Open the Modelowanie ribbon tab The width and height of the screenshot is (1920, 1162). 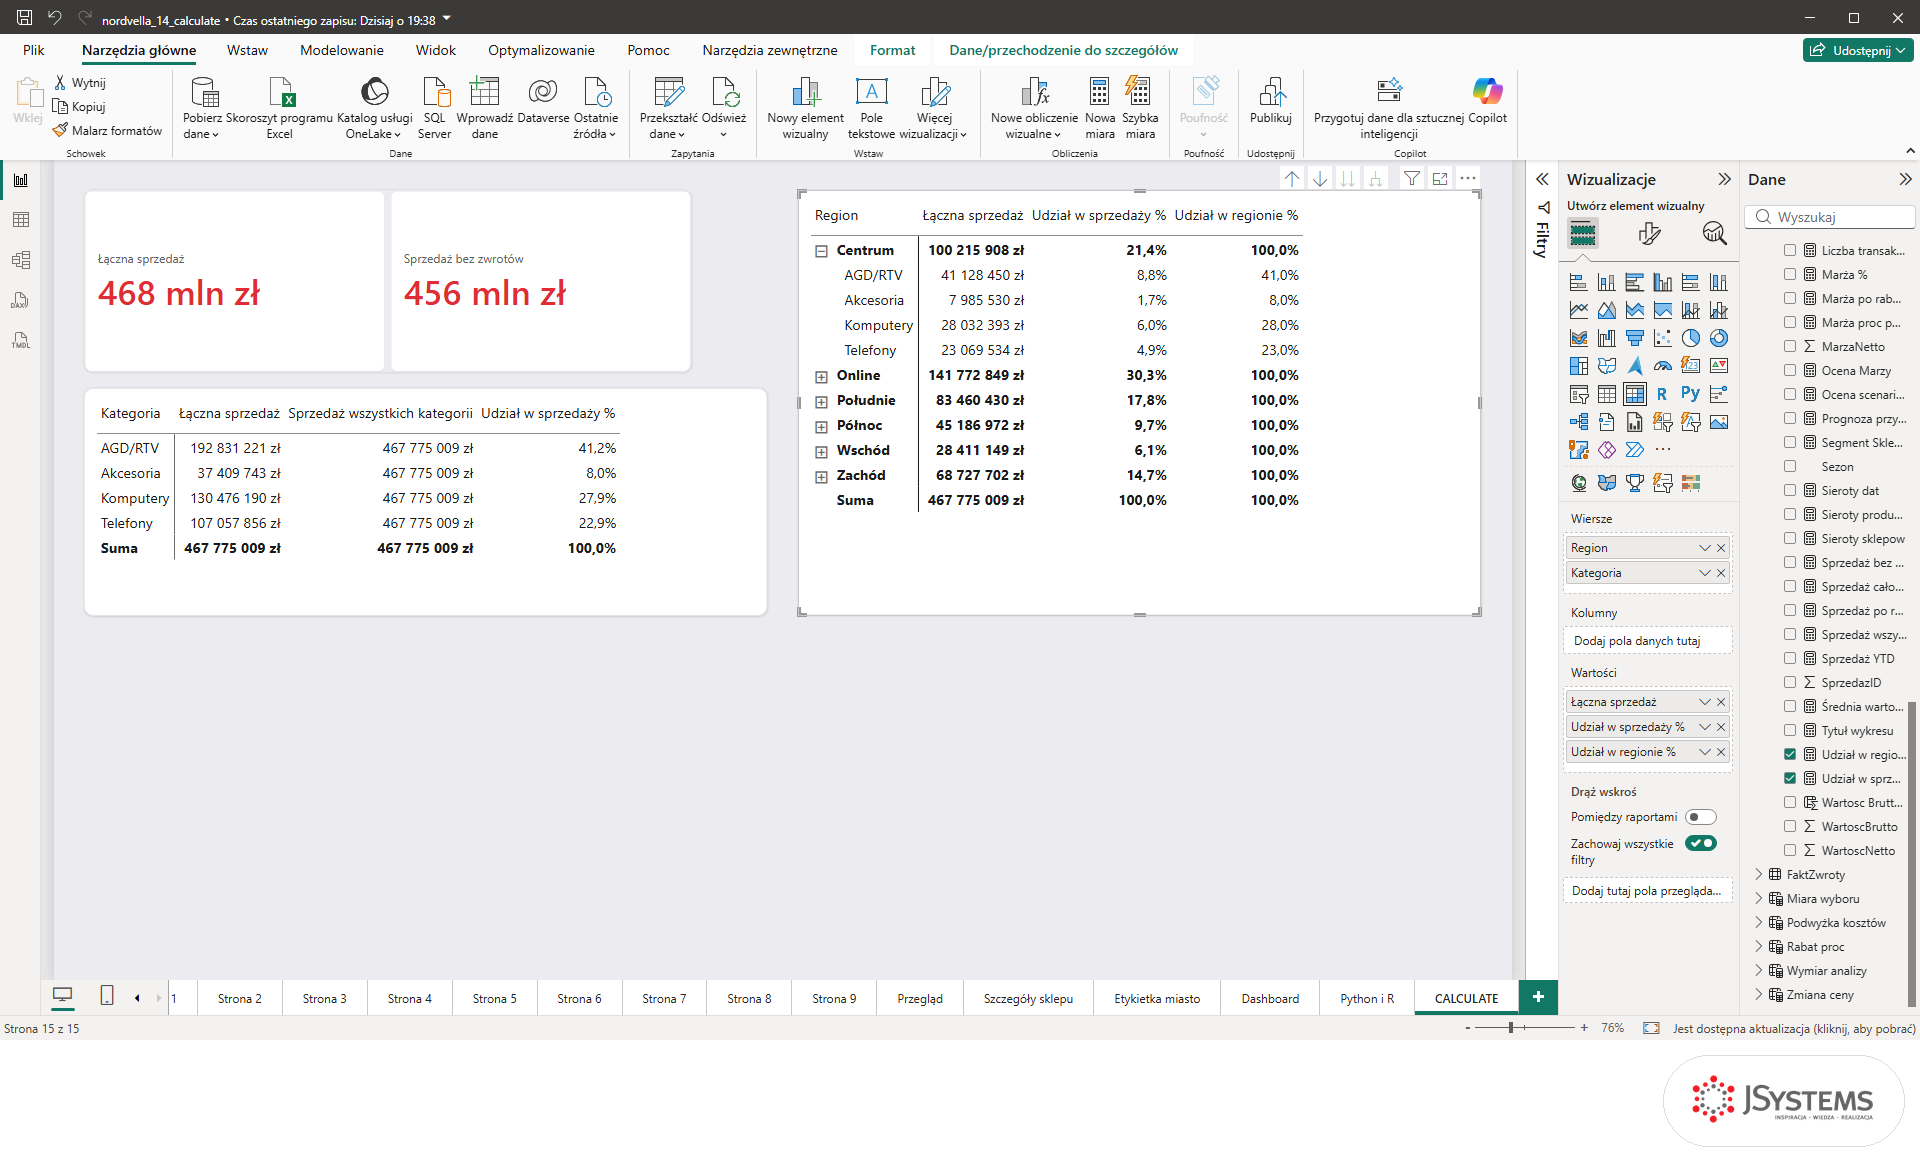coord(342,50)
